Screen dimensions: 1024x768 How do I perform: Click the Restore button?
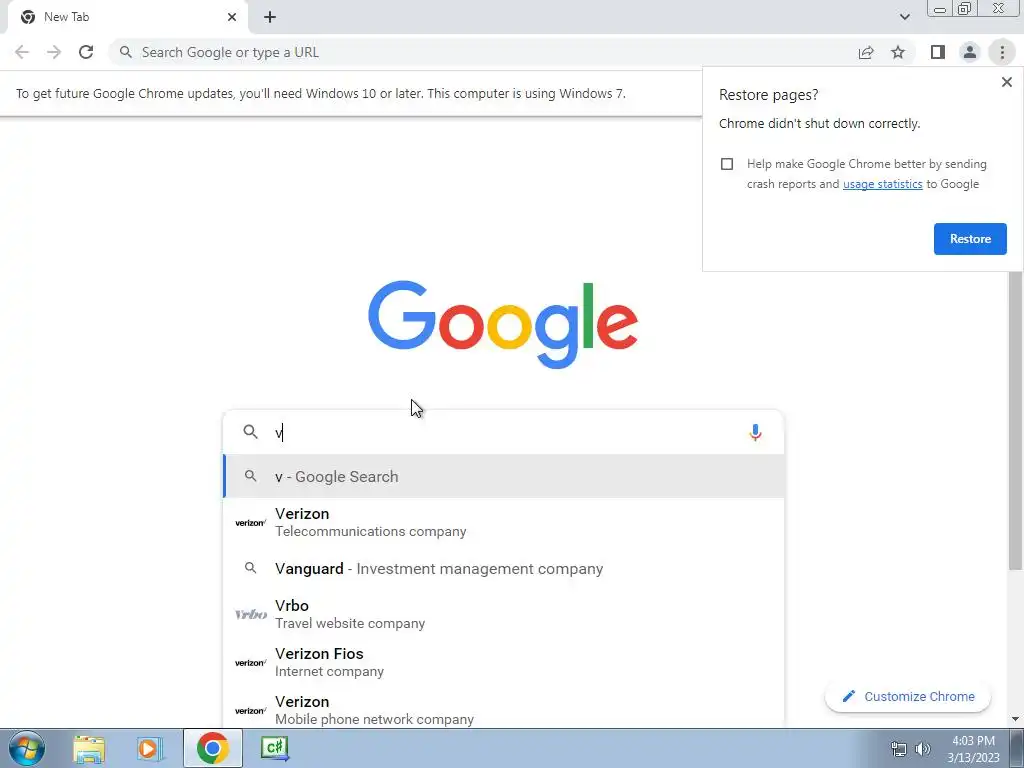[x=970, y=239]
